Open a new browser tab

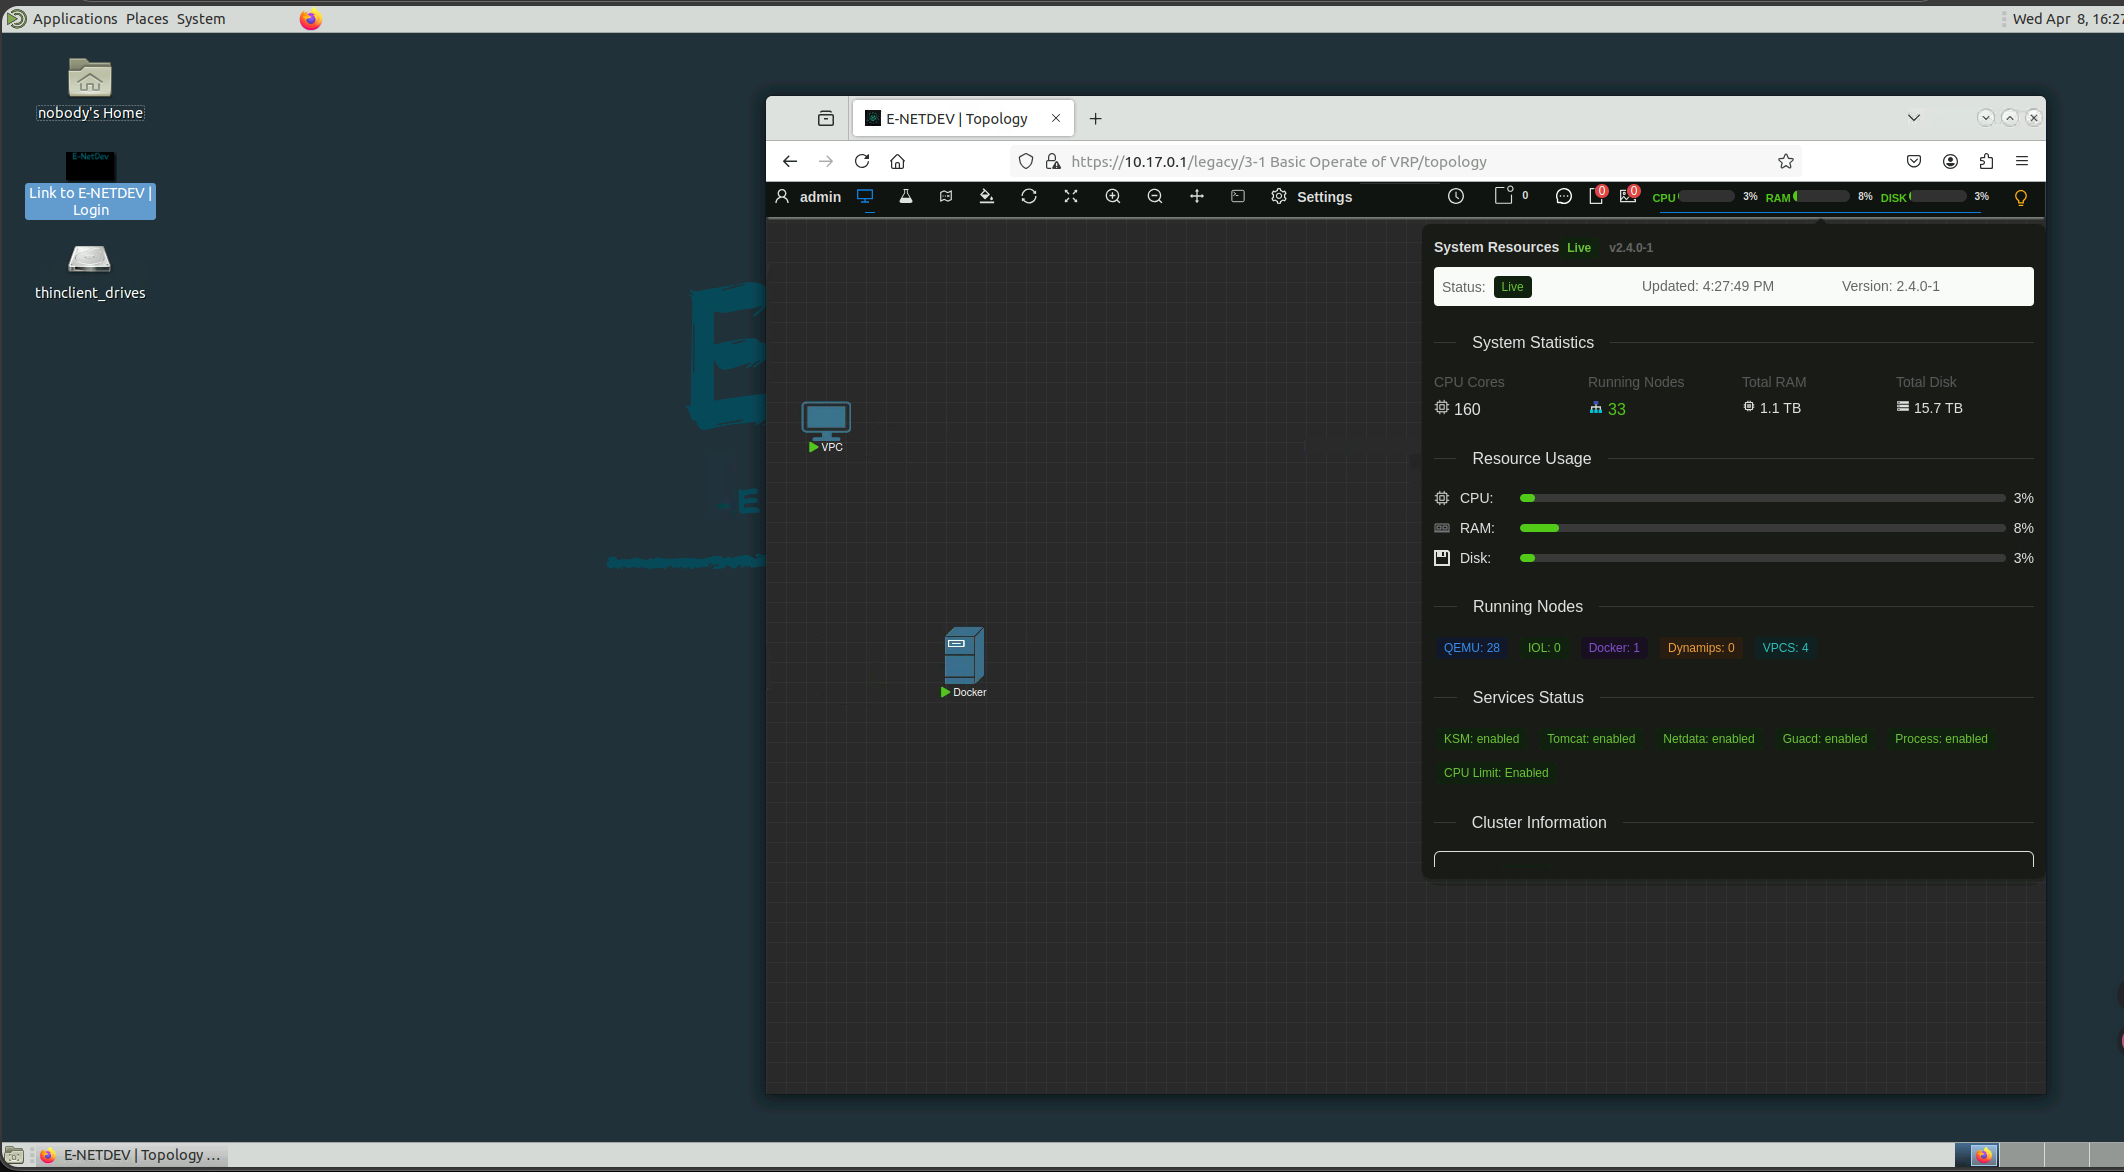pos(1096,118)
